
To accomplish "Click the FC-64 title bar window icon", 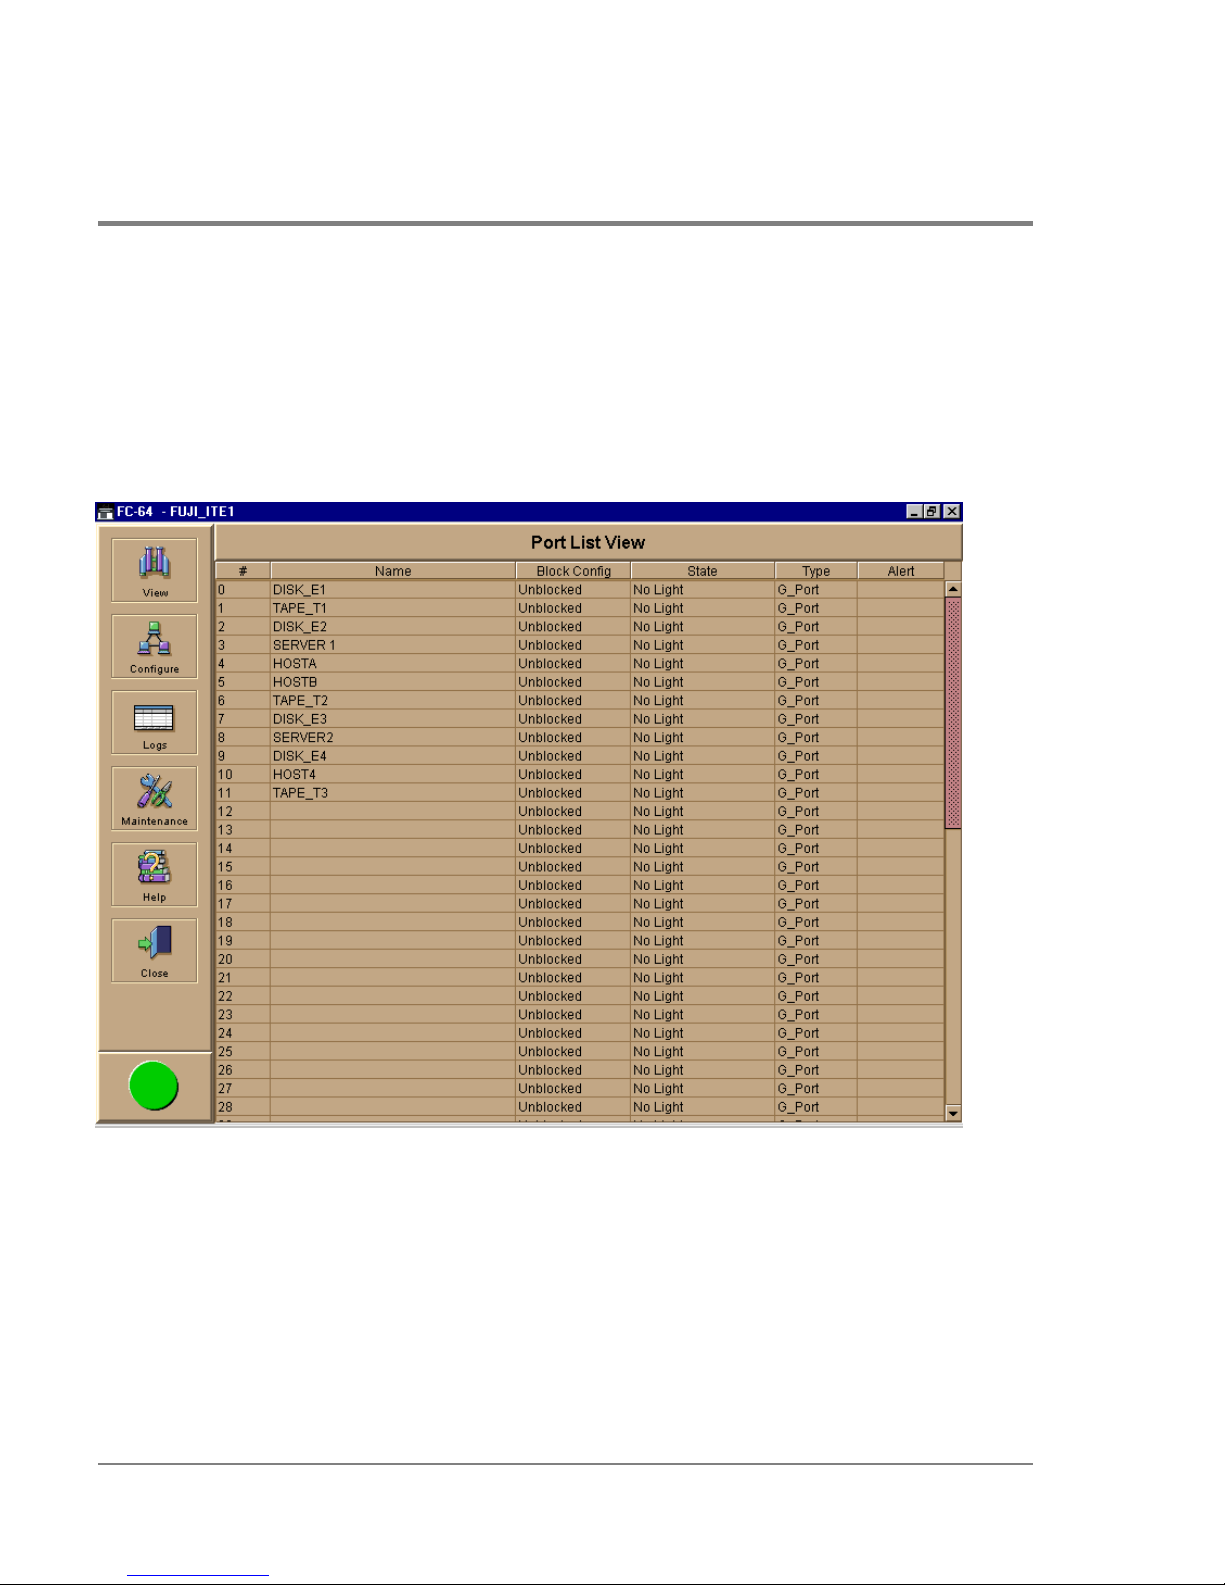I will (x=105, y=512).
